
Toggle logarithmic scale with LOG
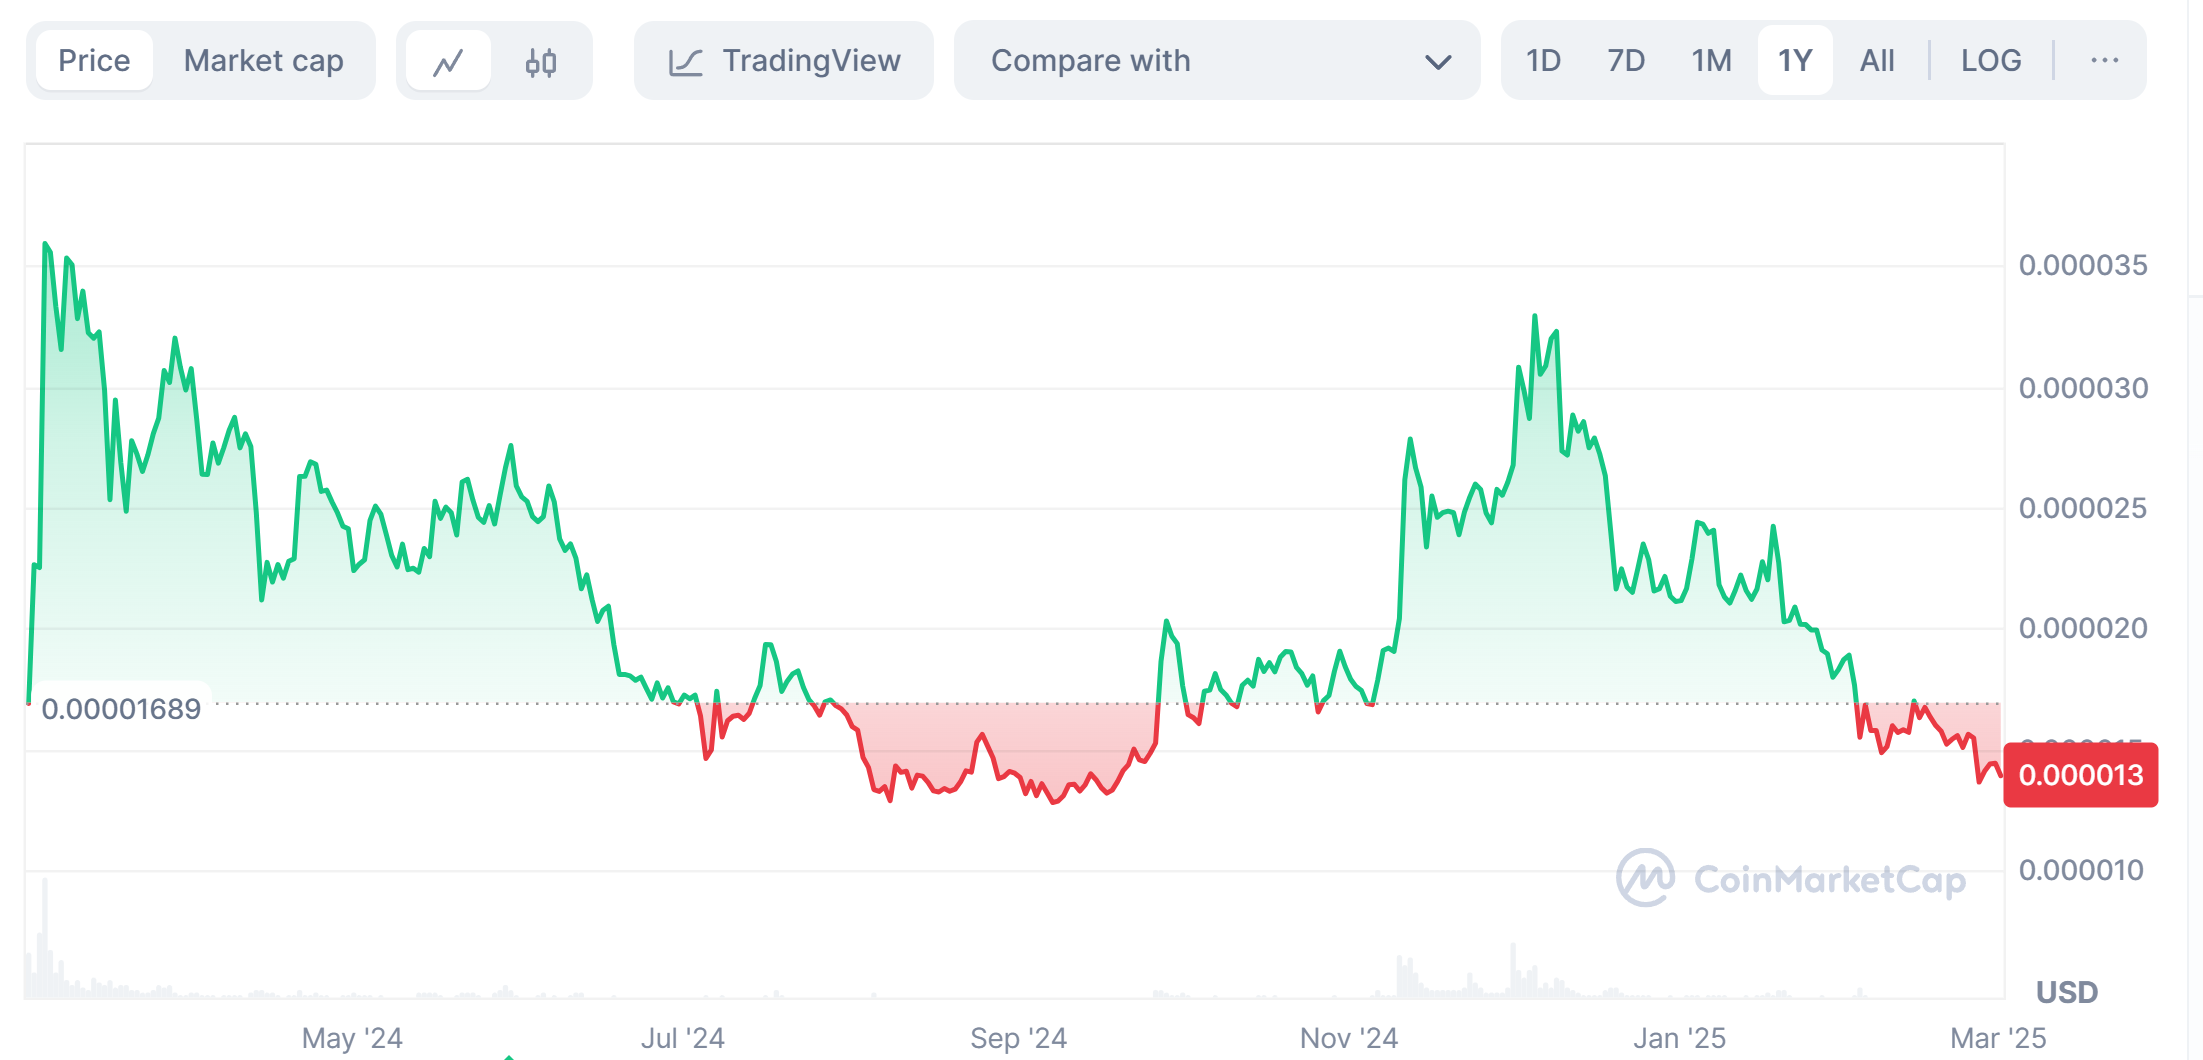1991,60
